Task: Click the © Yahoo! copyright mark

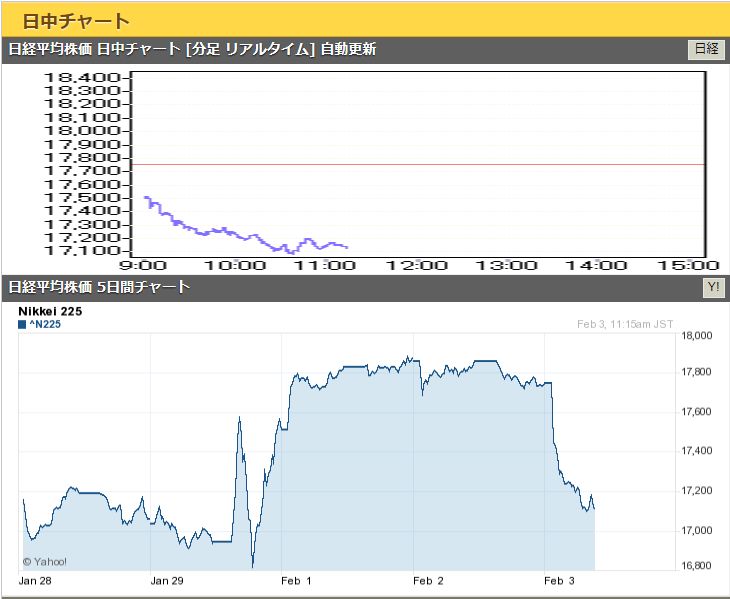Action: pos(48,561)
